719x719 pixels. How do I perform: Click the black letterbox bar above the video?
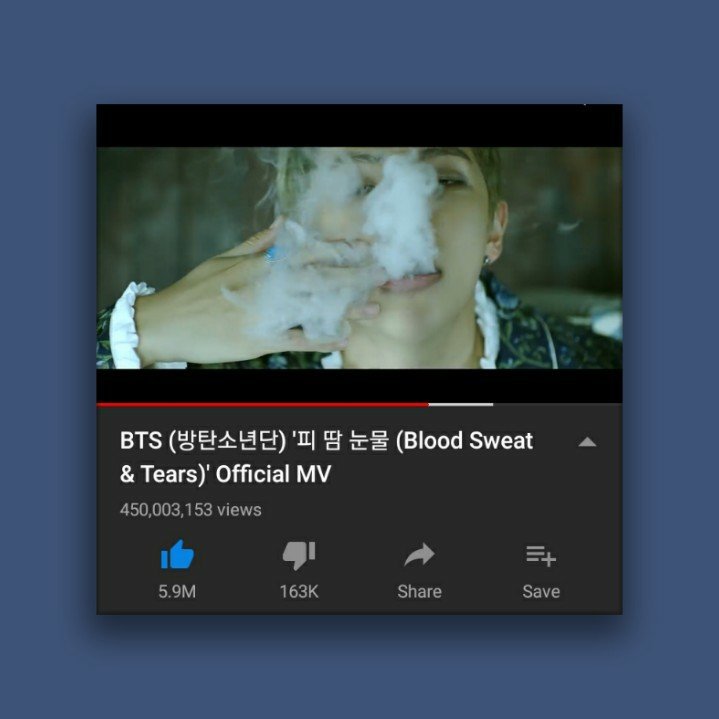pyautogui.click(x=359, y=126)
